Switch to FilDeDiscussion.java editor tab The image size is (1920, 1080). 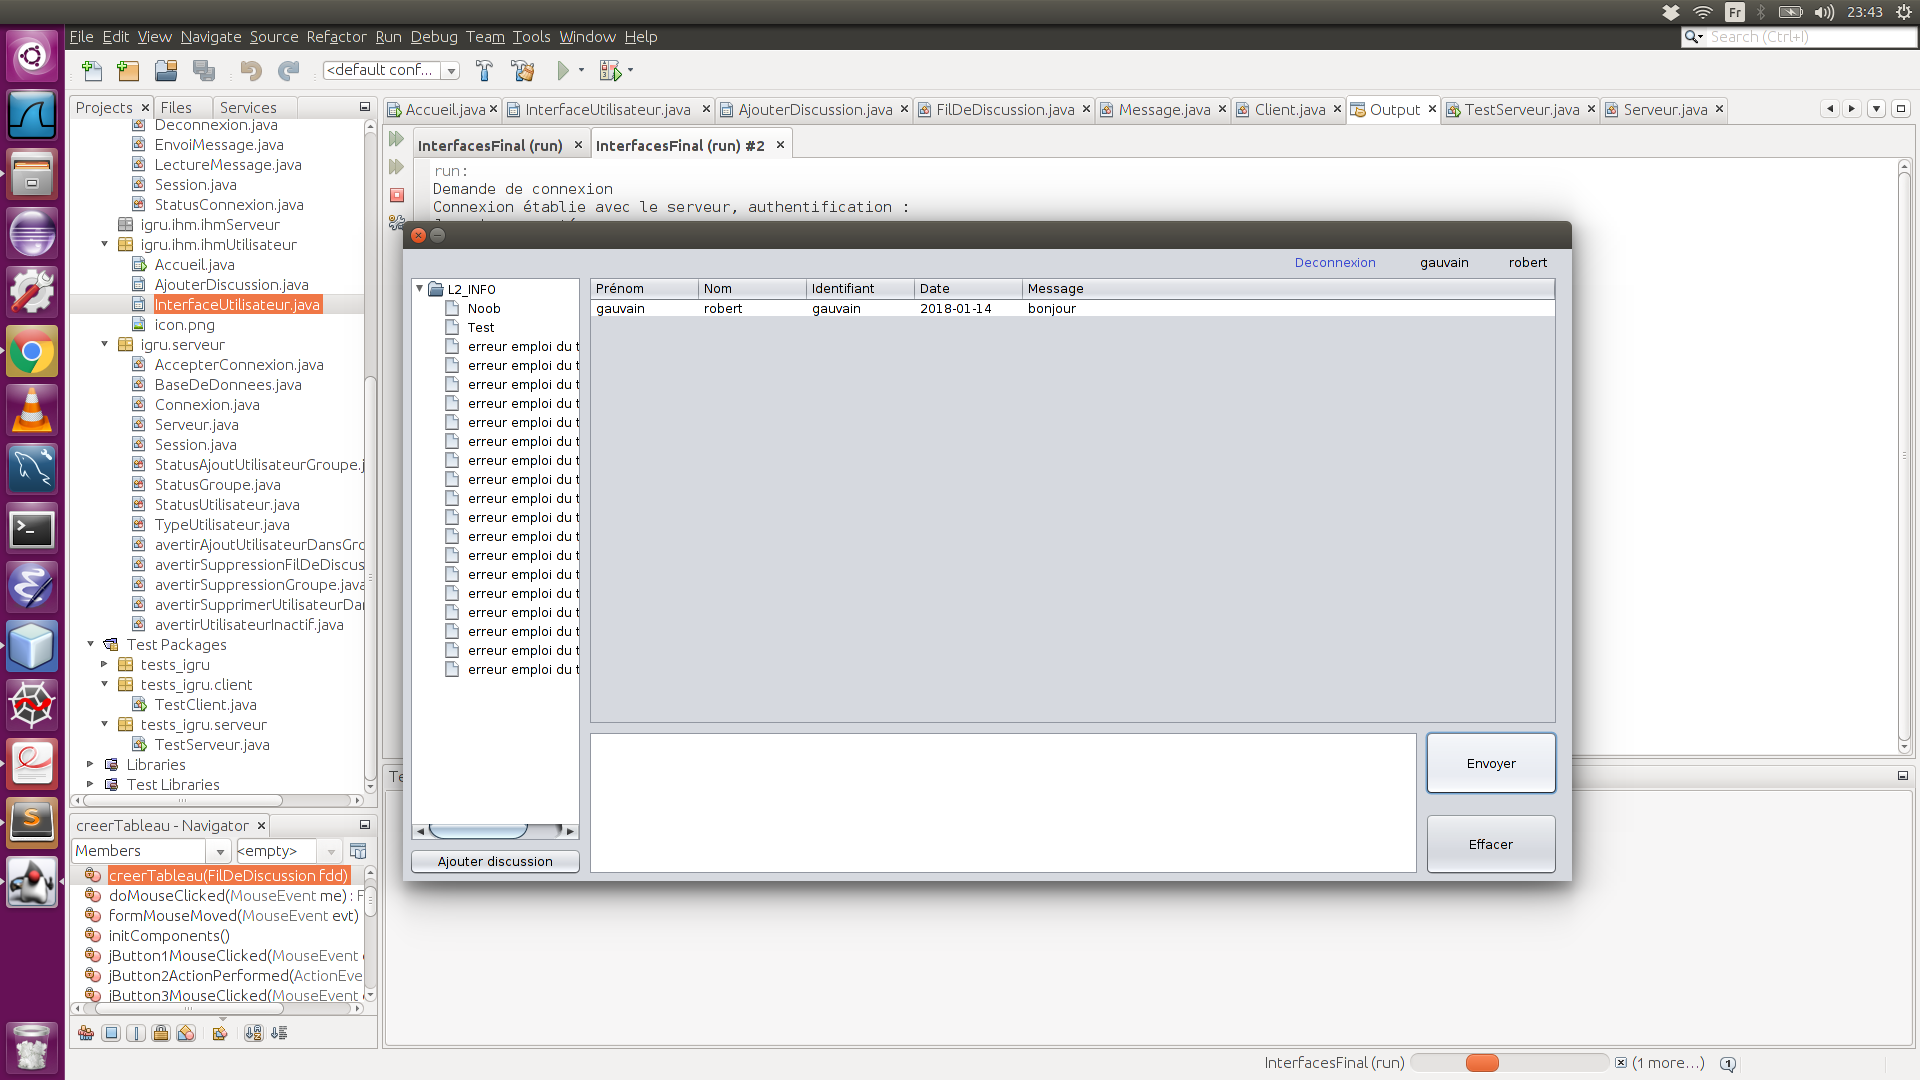pyautogui.click(x=1005, y=110)
